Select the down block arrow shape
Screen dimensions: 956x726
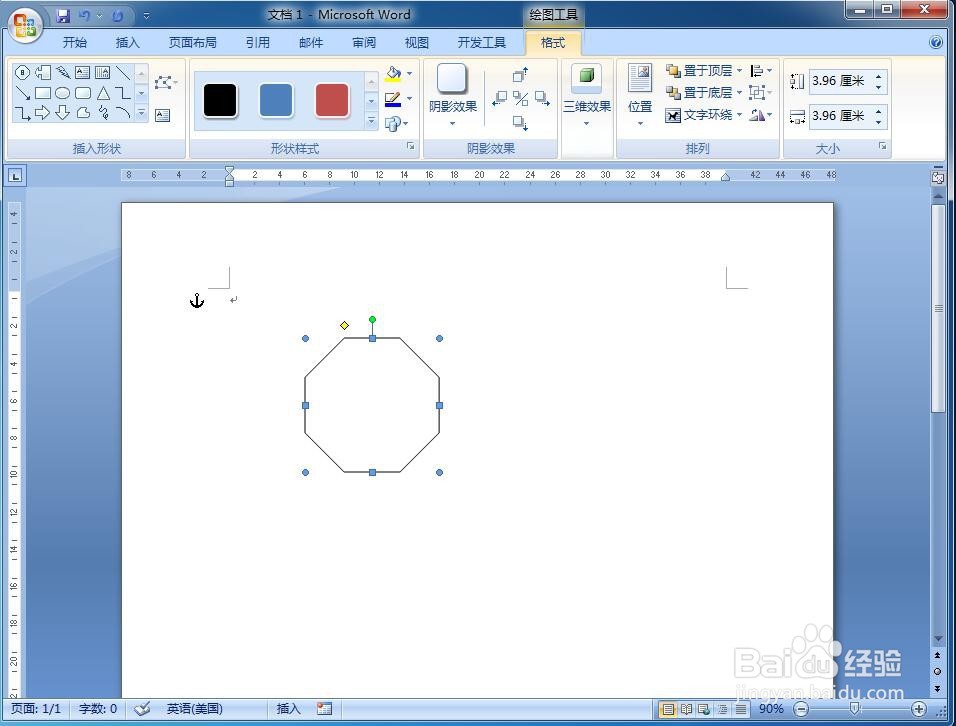point(62,113)
